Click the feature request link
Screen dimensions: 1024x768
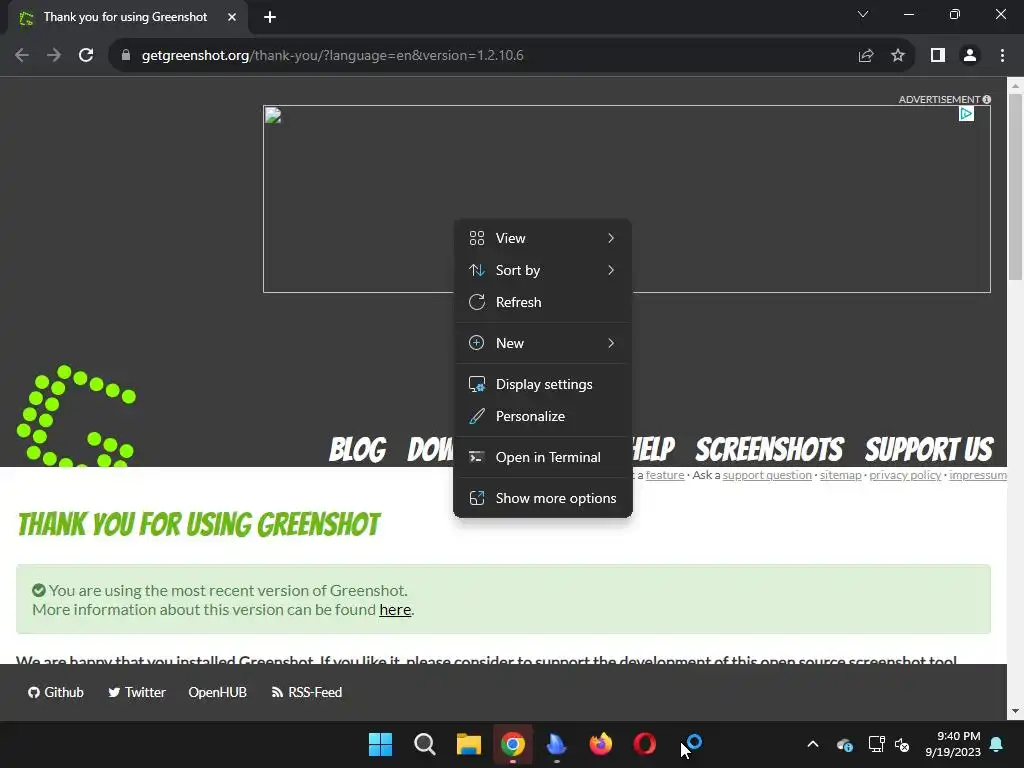point(665,475)
